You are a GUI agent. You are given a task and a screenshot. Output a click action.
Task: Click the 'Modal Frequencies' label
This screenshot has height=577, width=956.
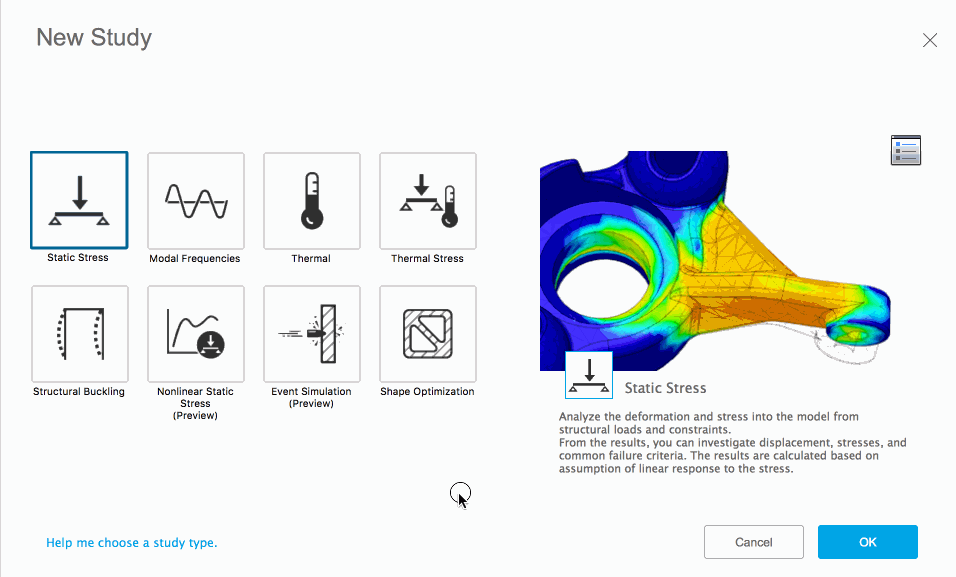194,259
